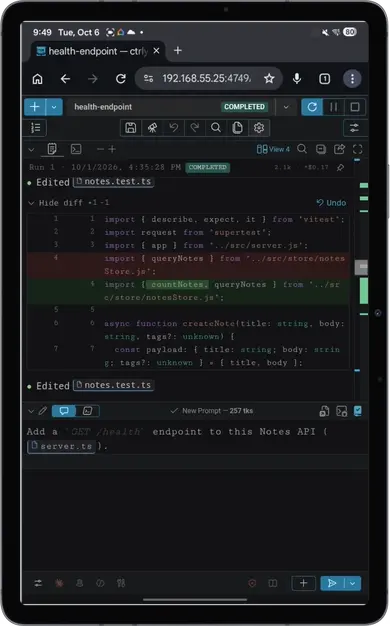Click the redo arrow in toolbar
This screenshot has width=390, height=626.
pyautogui.click(x=194, y=128)
